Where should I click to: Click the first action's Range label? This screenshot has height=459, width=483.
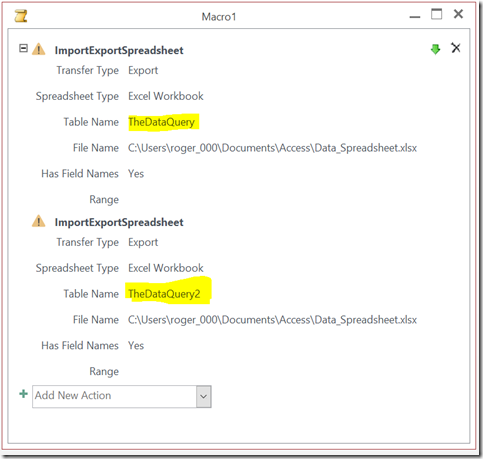tap(104, 200)
